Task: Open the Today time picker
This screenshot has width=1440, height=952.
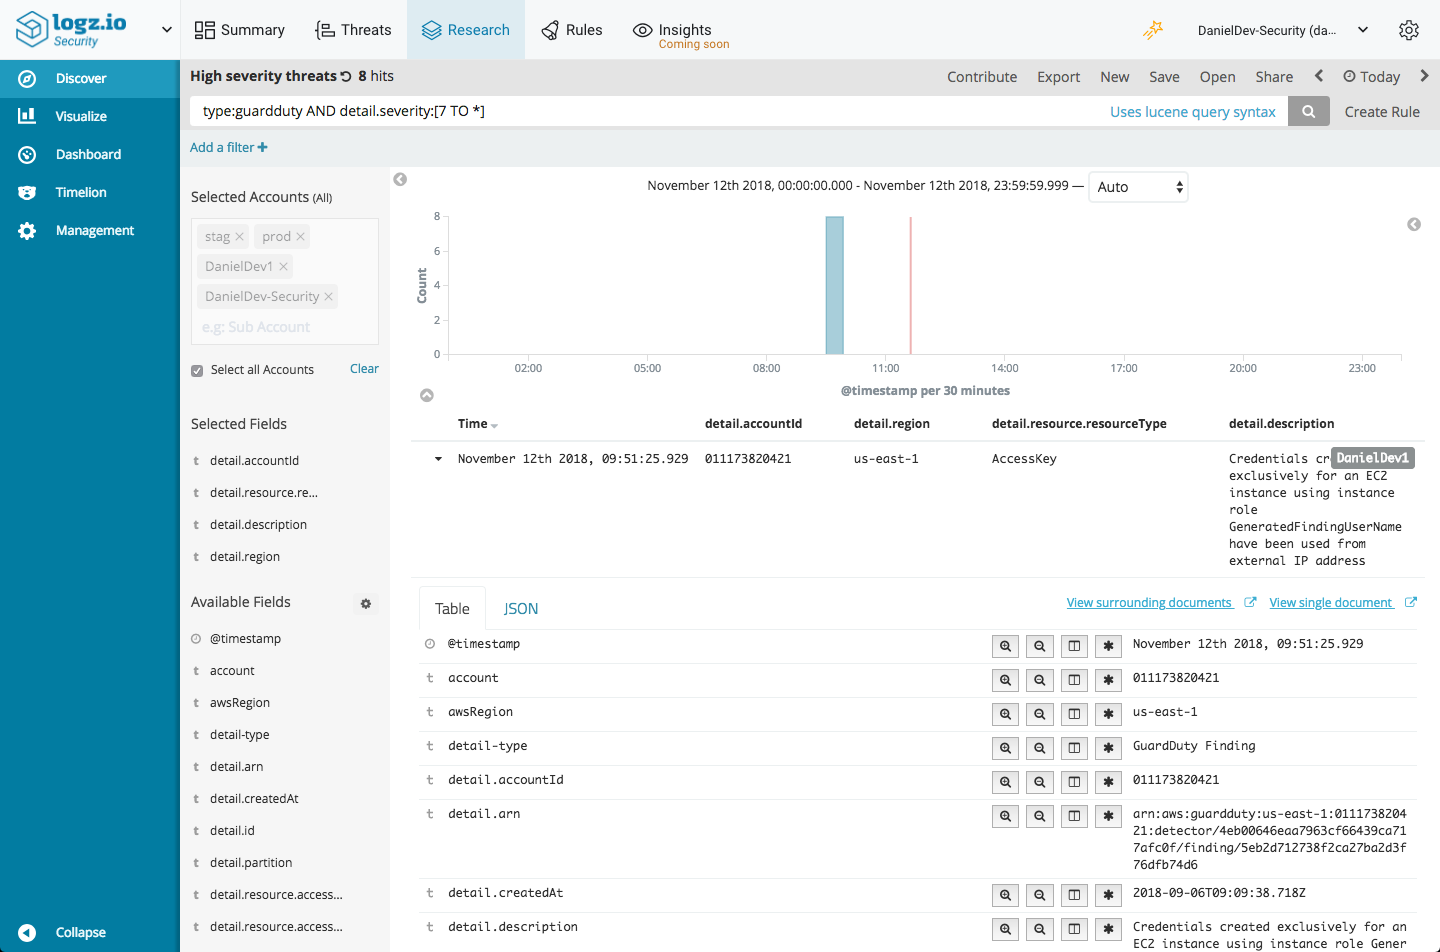Action: pos(1371,77)
